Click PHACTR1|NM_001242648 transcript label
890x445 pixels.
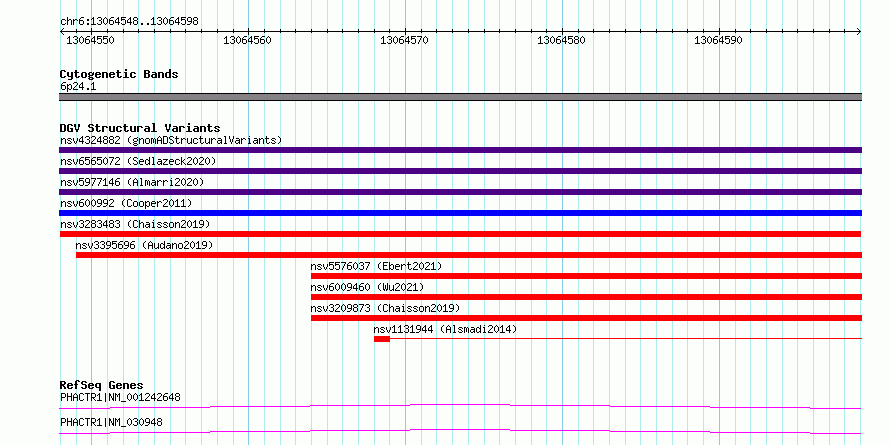coord(120,397)
